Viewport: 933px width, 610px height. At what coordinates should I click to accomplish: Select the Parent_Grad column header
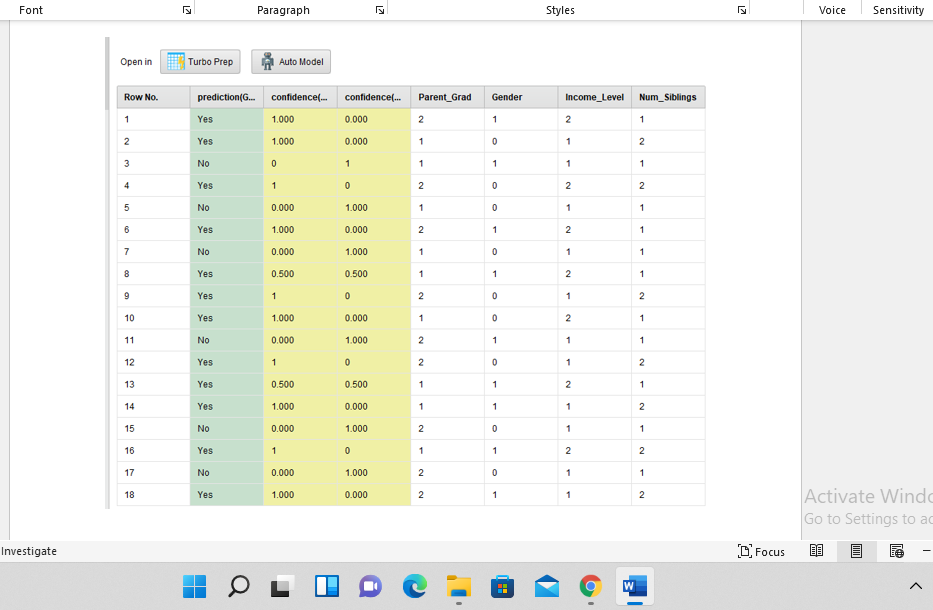(x=446, y=96)
